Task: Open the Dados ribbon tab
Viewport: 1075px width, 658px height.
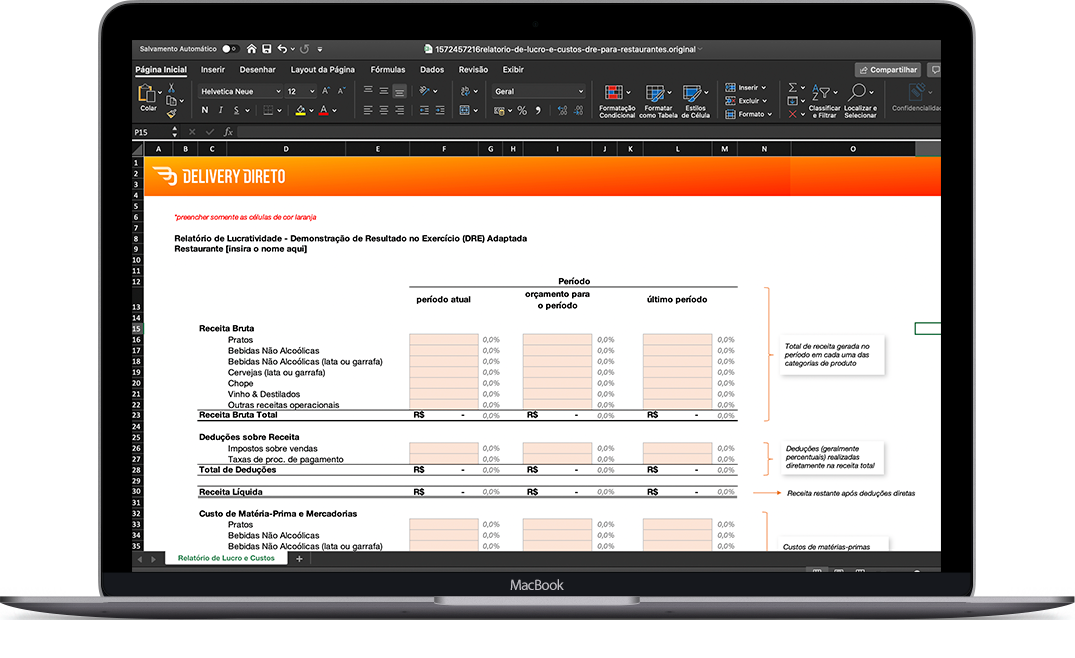Action: tap(432, 69)
